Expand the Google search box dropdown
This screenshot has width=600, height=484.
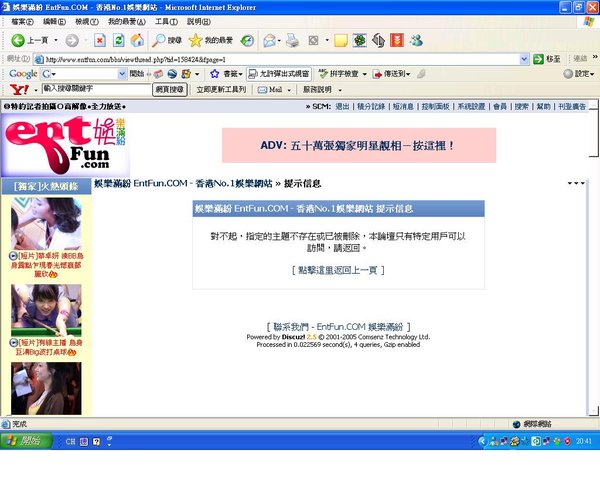pos(122,73)
